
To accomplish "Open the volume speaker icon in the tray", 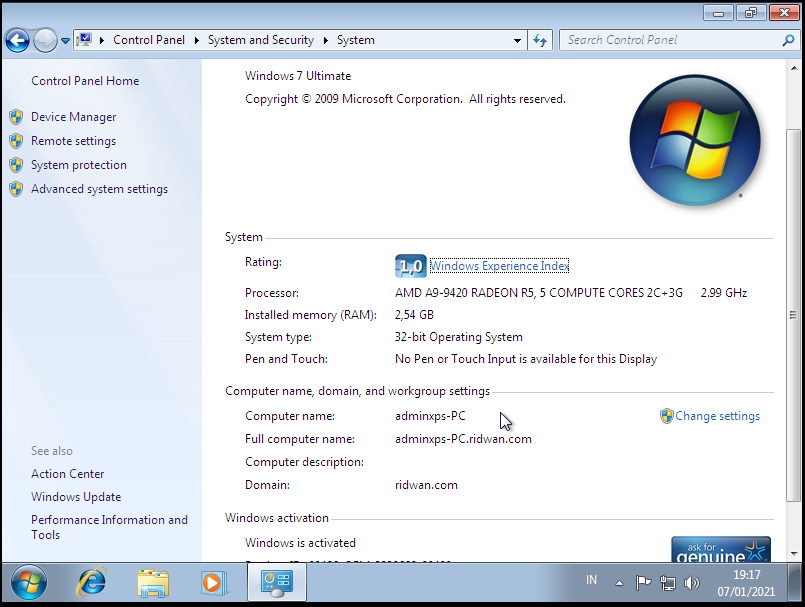I will 692,582.
